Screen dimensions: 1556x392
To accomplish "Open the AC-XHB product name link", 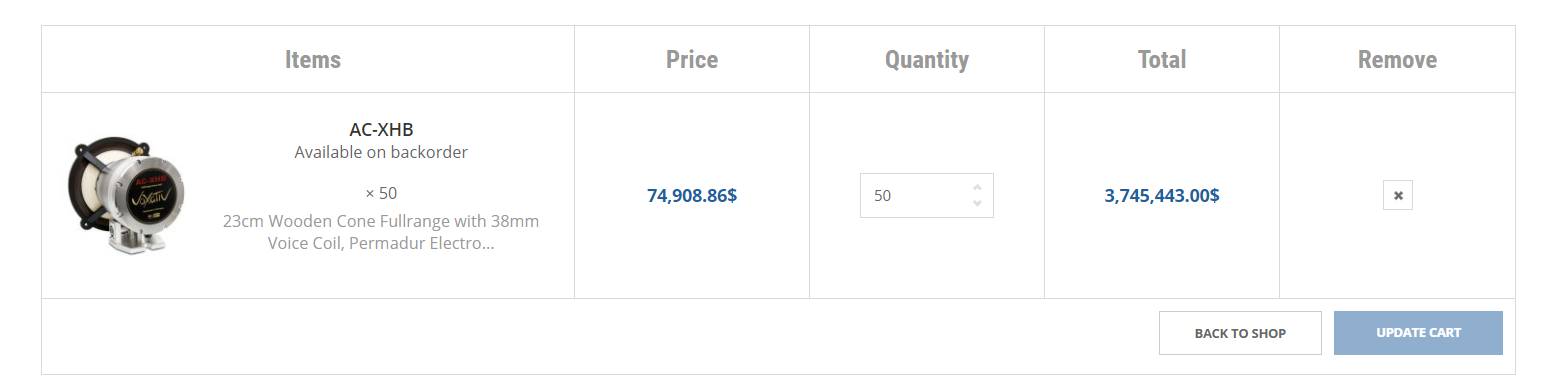I will pyautogui.click(x=381, y=129).
